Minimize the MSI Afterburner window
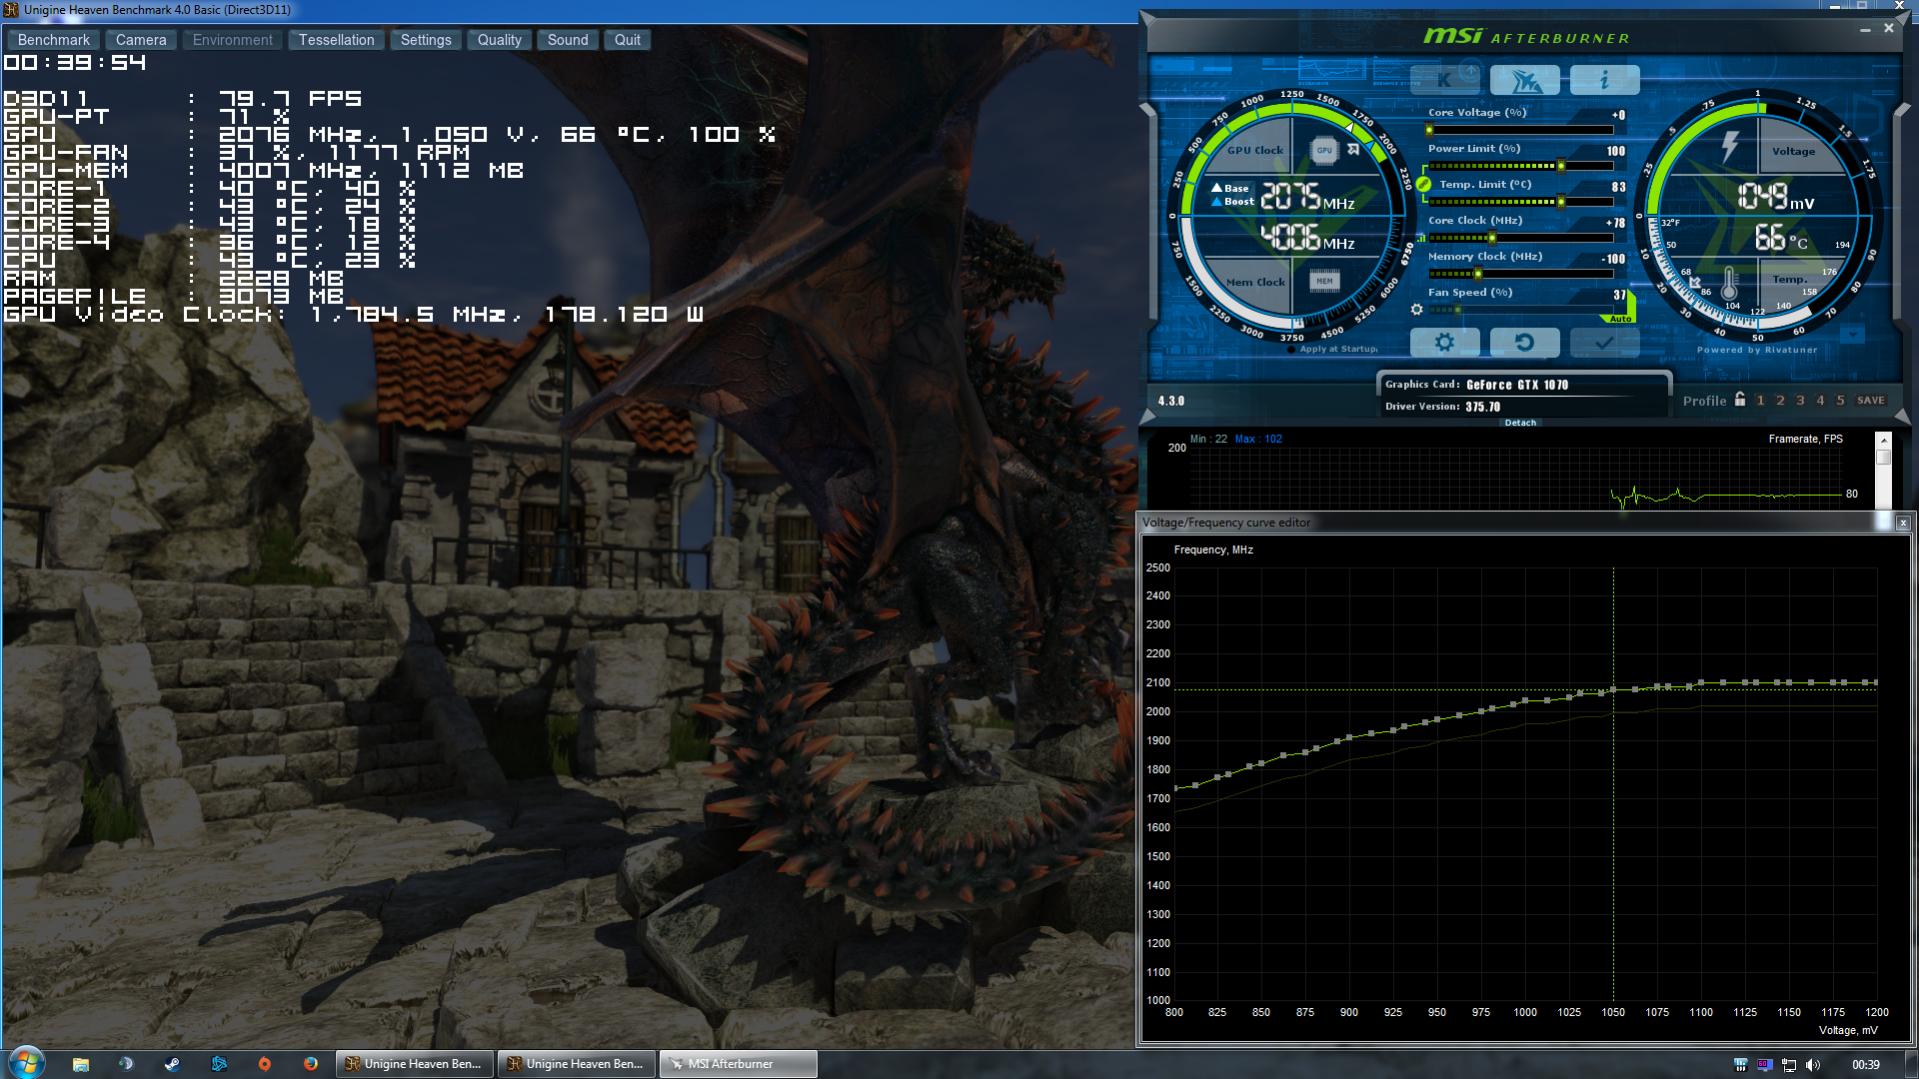Image resolution: width=1919 pixels, height=1079 pixels. (1865, 30)
